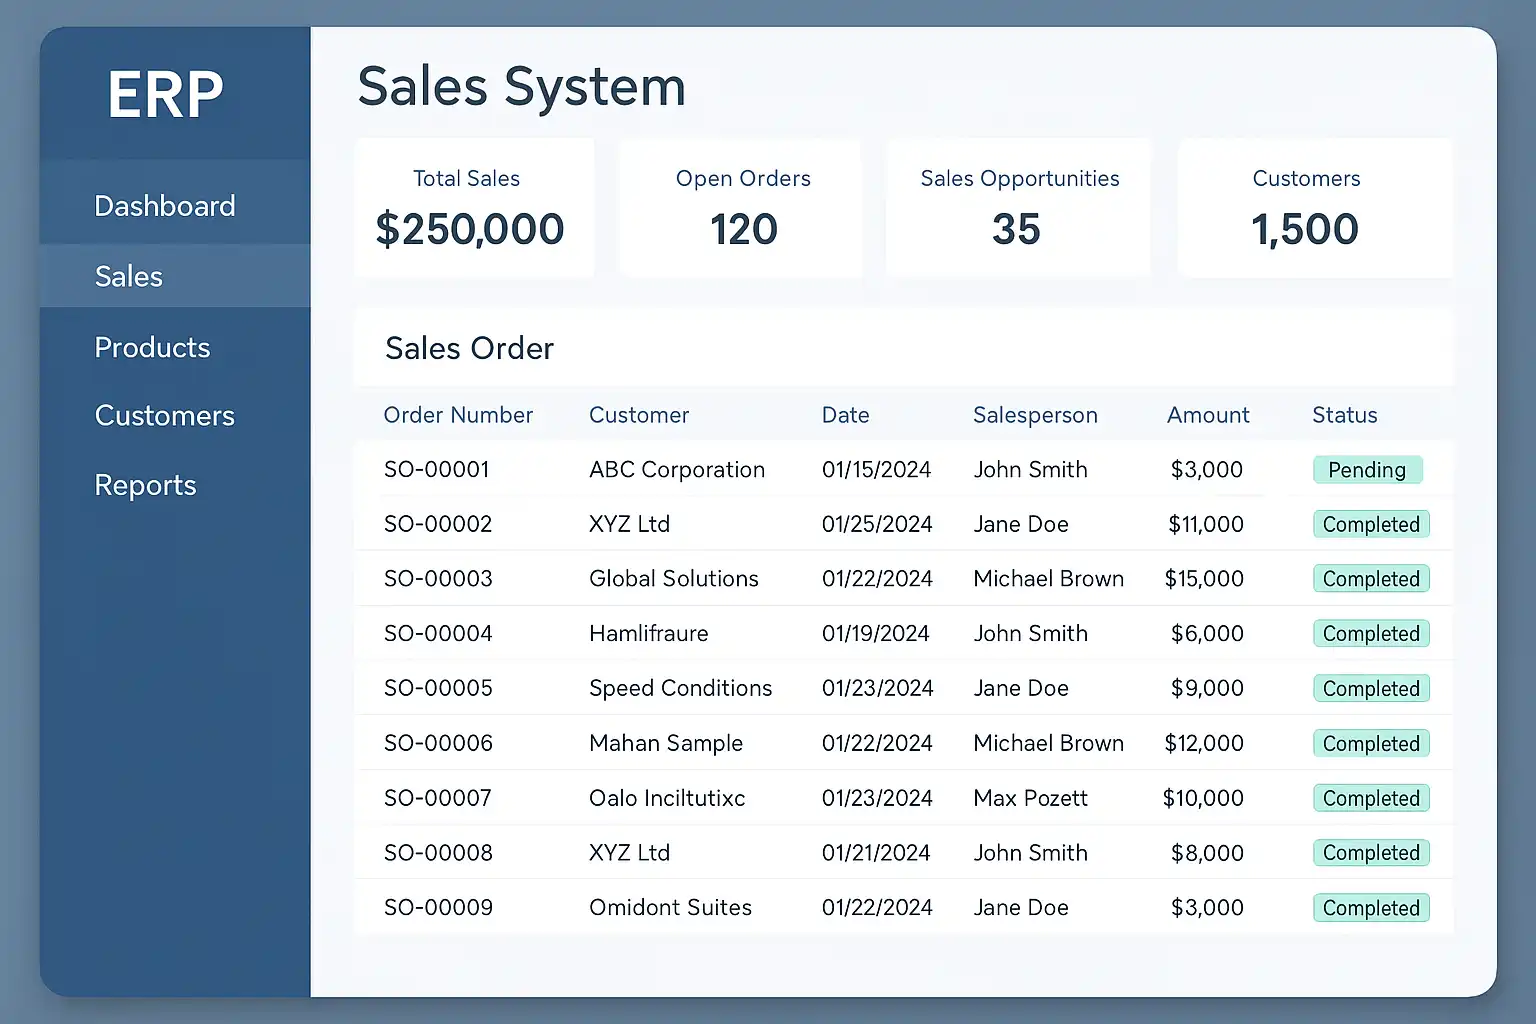Sort by Order Number column header
Screen dimensions: 1536x1024
click(458, 415)
